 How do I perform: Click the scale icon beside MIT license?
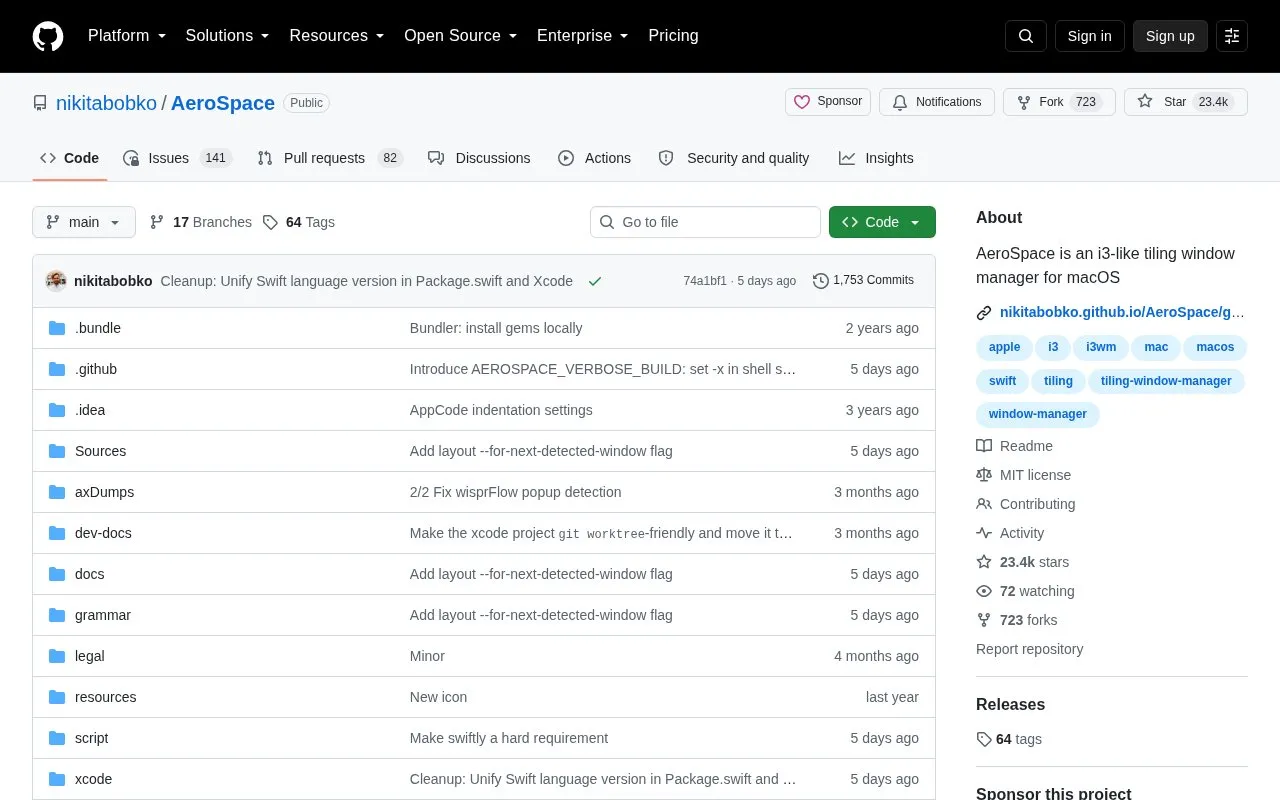pos(984,475)
